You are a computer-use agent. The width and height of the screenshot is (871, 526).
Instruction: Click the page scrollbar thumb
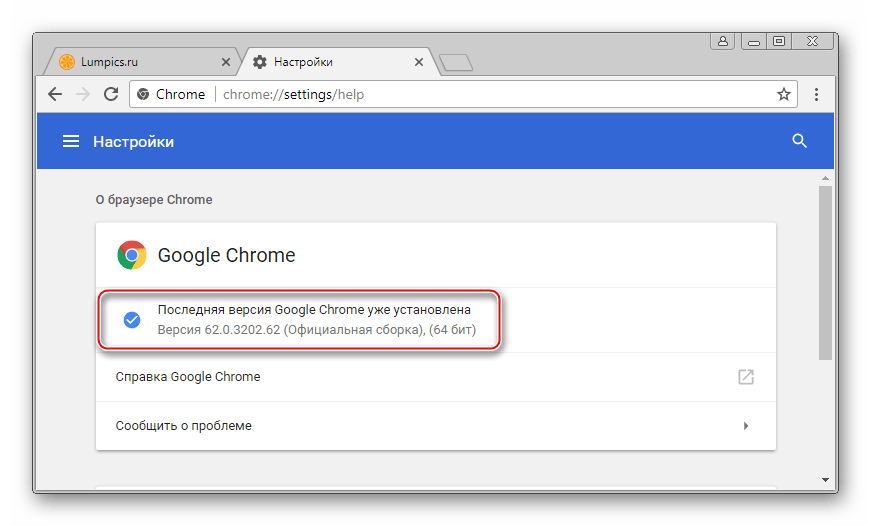[x=825, y=270]
